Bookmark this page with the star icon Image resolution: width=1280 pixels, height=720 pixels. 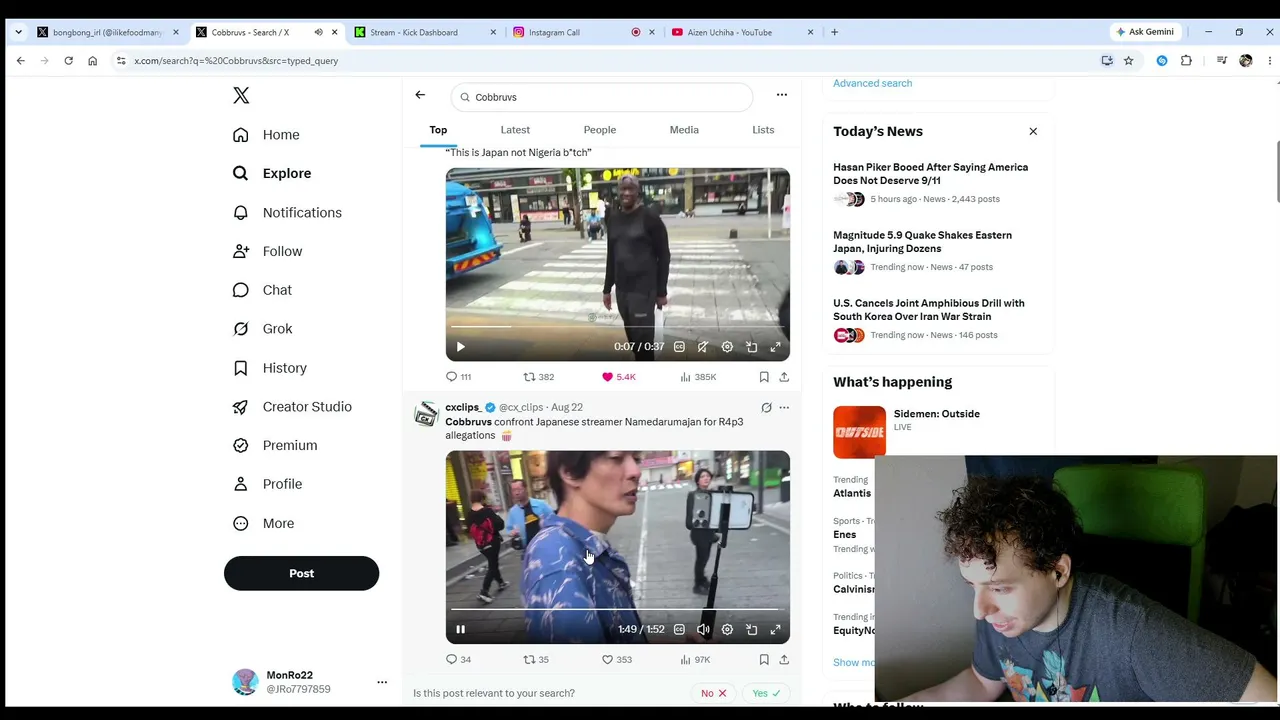pyautogui.click(x=1128, y=61)
